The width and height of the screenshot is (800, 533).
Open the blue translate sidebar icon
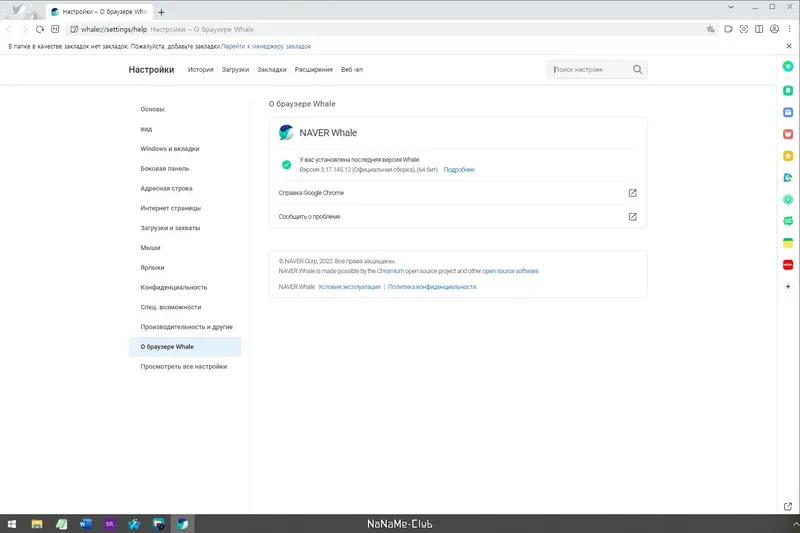(x=788, y=177)
